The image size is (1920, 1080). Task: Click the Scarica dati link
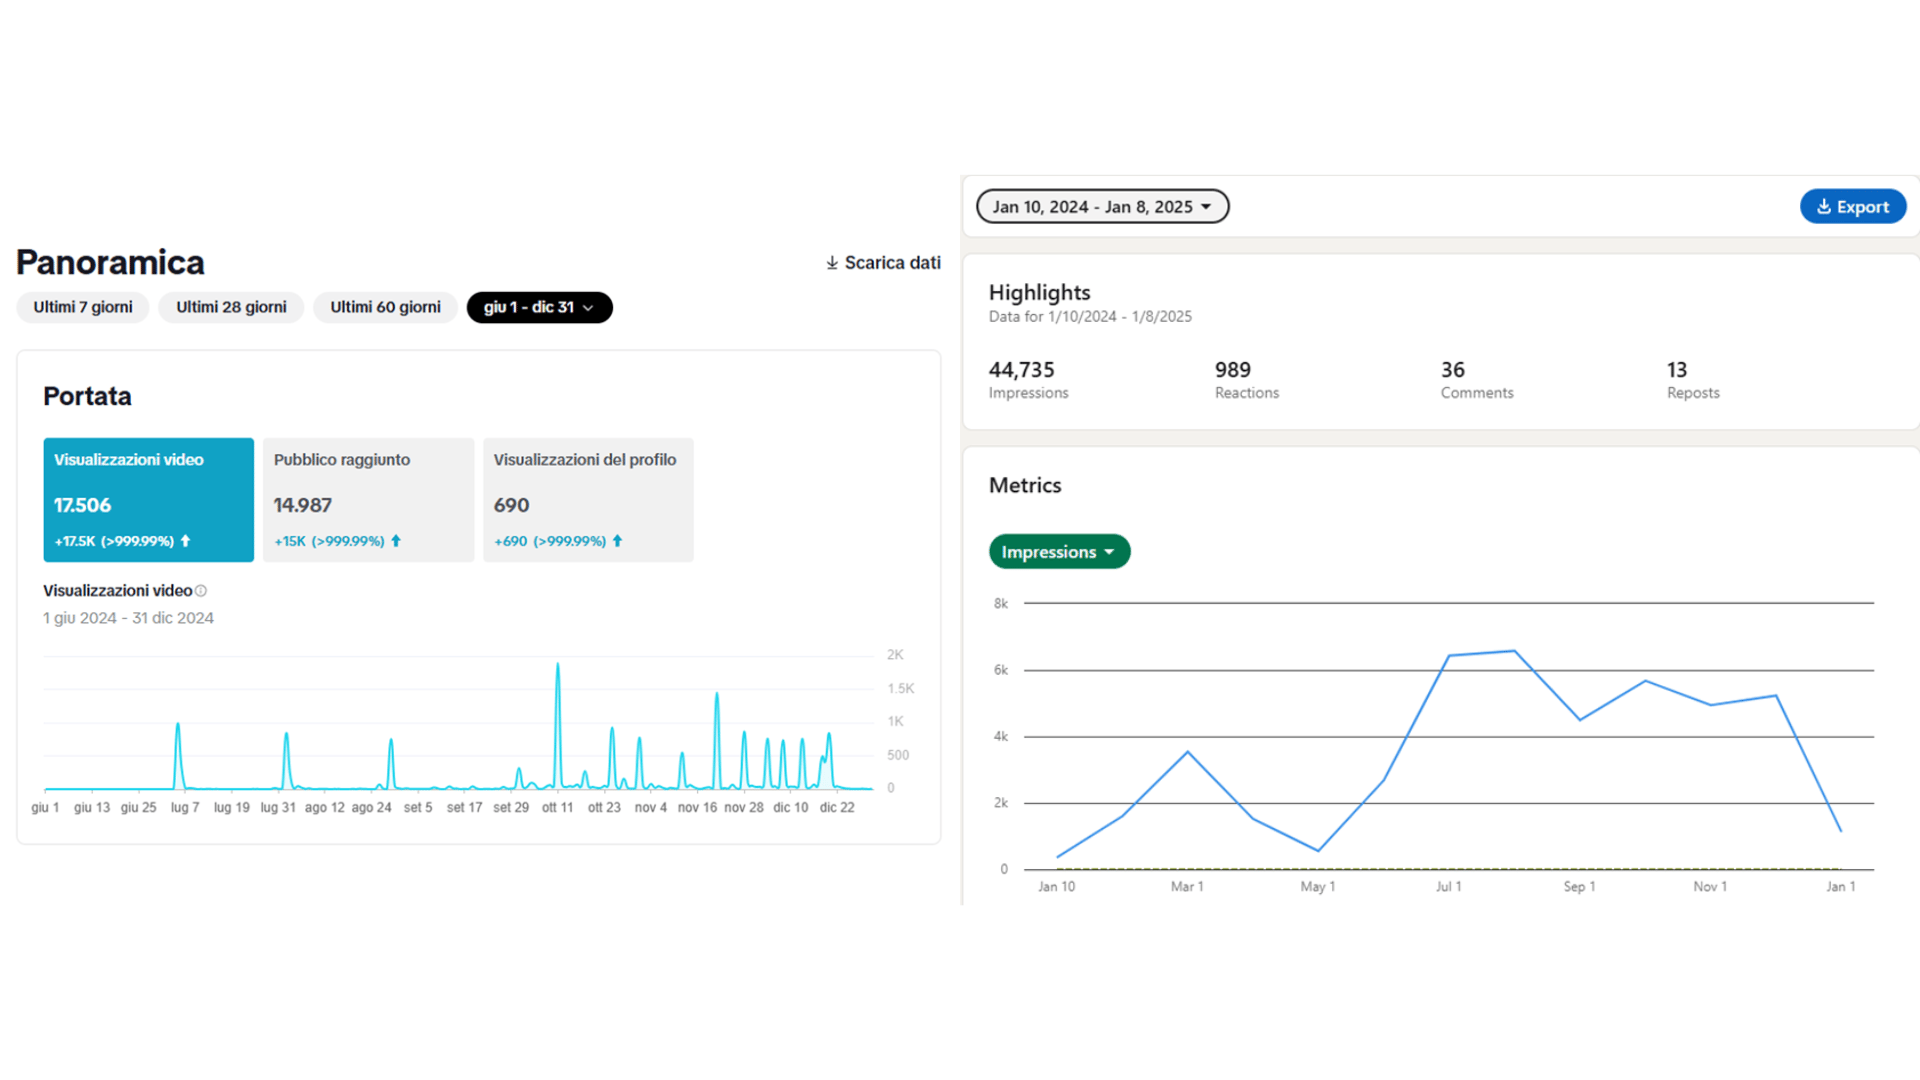coord(892,263)
